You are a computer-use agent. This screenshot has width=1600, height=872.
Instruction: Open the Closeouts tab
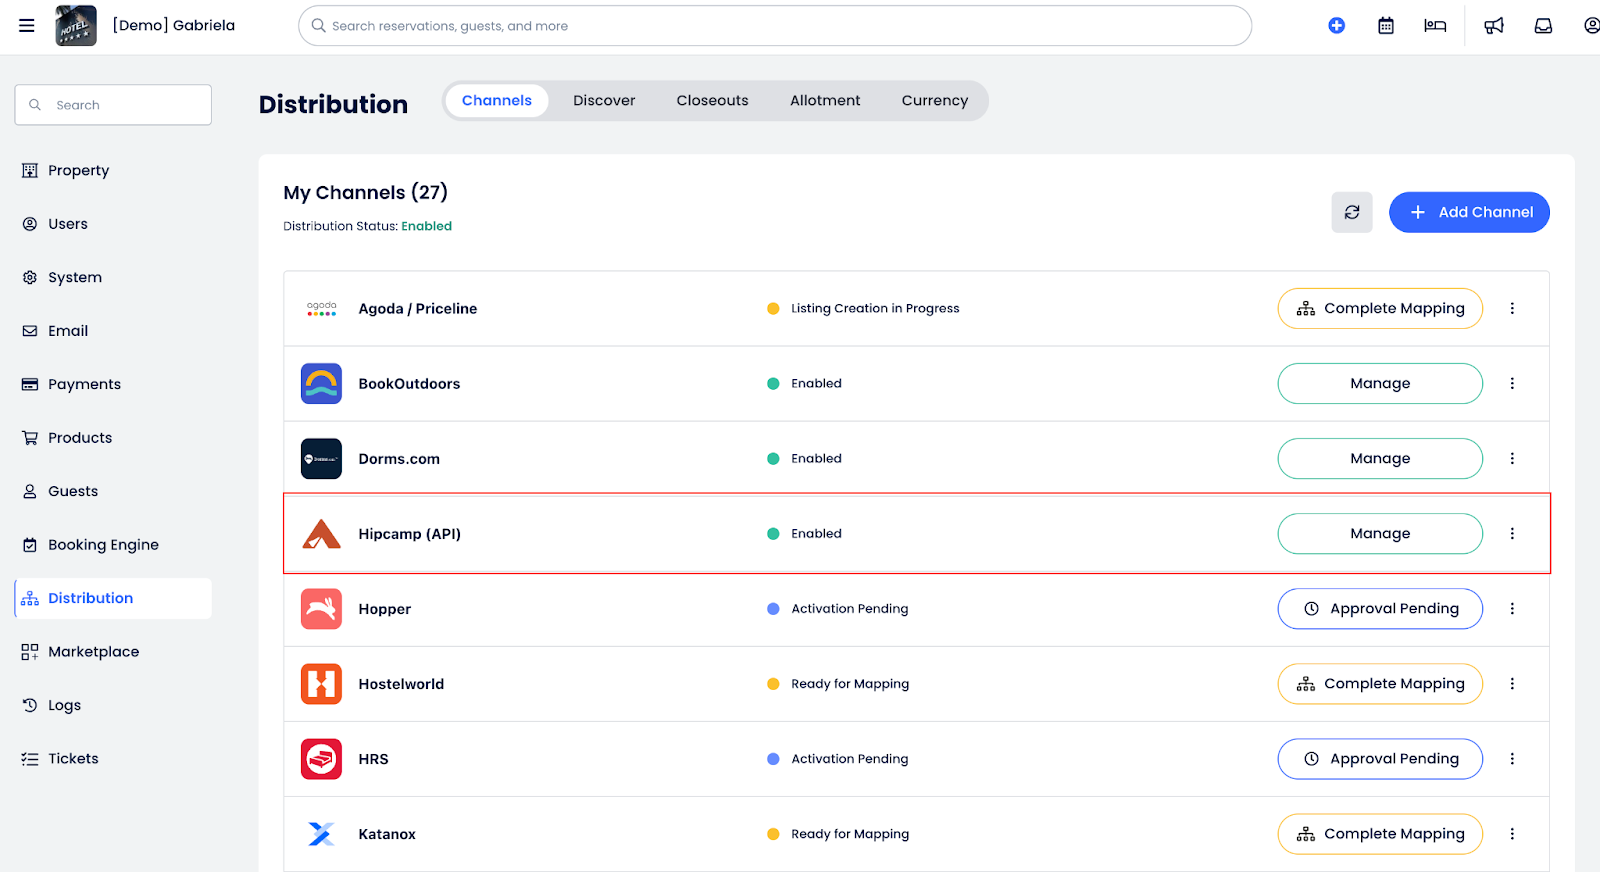coord(712,101)
